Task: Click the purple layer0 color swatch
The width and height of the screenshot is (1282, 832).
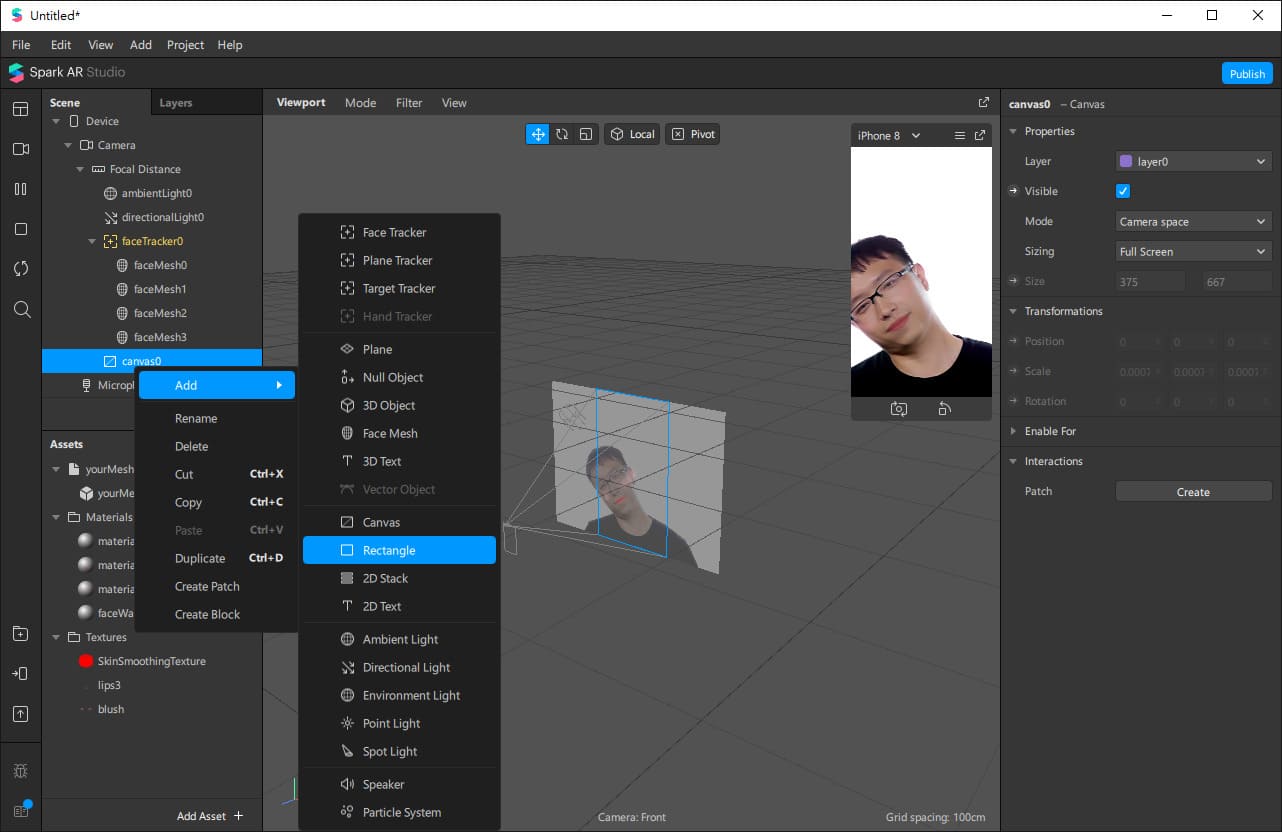Action: (1127, 161)
